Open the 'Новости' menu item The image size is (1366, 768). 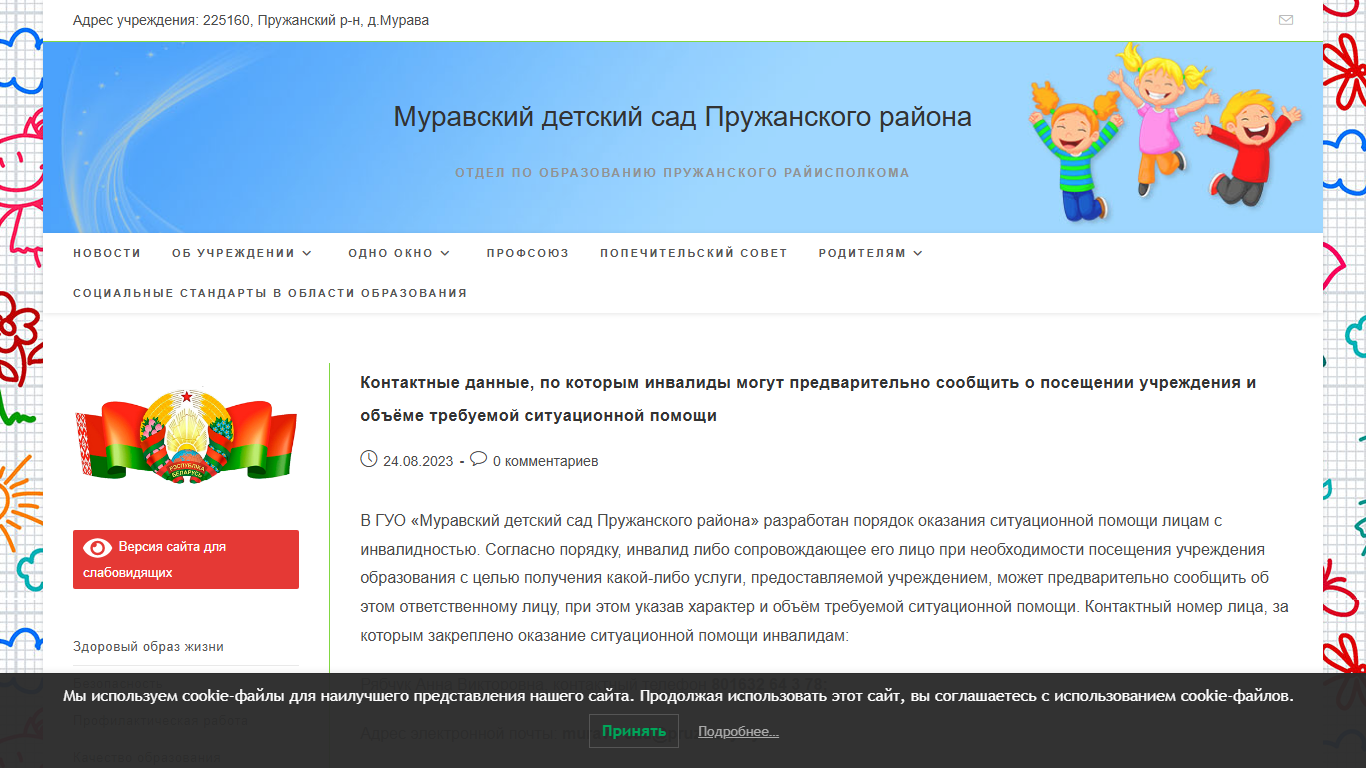click(x=107, y=253)
